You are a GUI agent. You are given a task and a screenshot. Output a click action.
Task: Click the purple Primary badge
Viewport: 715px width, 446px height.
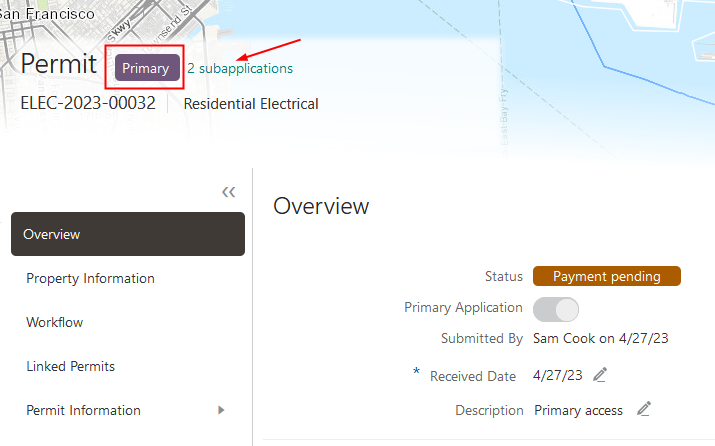pyautogui.click(x=147, y=68)
